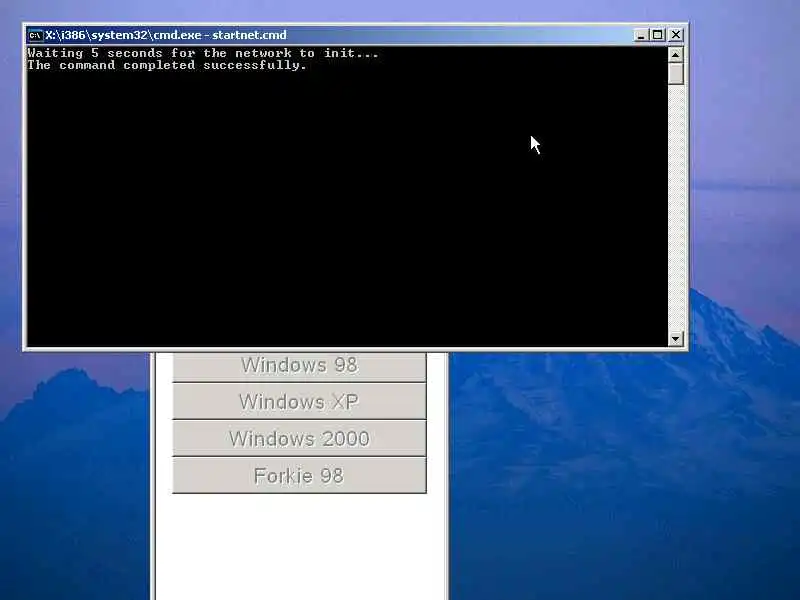Click the scroll-down arrow in the cmd window
This screenshot has width=800, height=600.
[x=676, y=338]
